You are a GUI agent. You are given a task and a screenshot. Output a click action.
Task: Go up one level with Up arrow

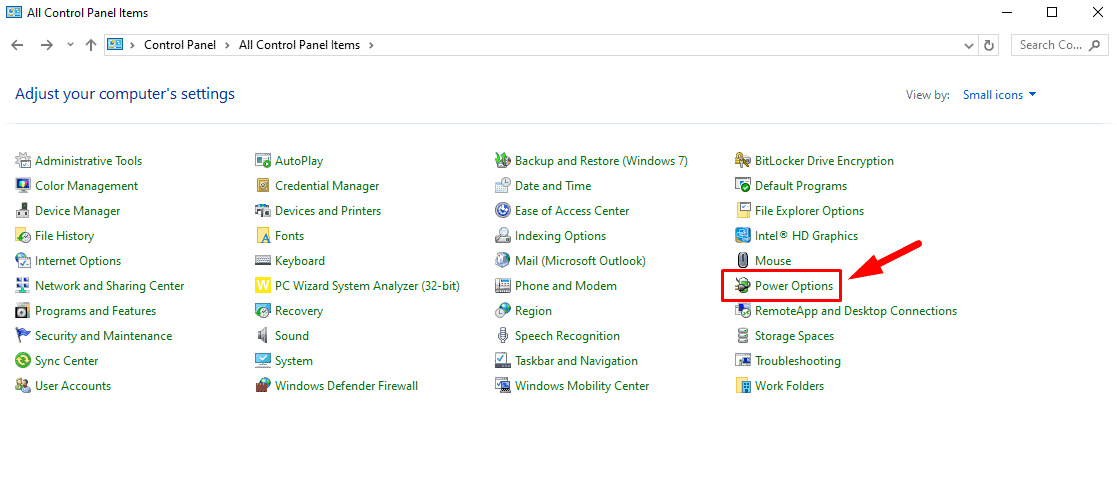(x=90, y=45)
